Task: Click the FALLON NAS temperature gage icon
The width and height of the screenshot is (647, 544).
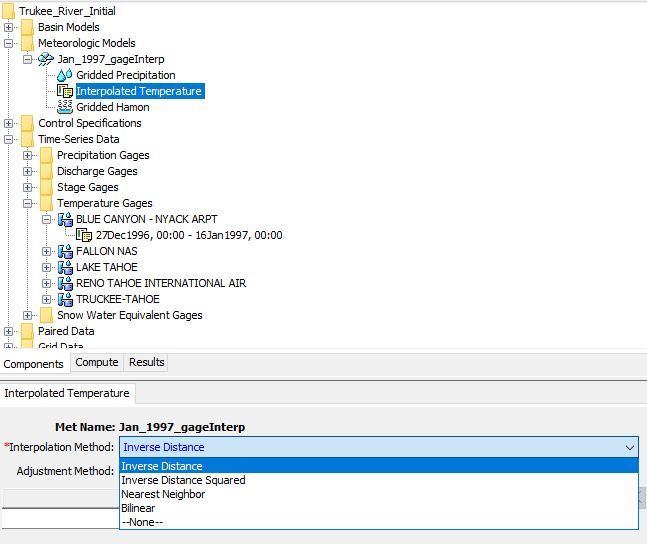Action: tap(65, 251)
